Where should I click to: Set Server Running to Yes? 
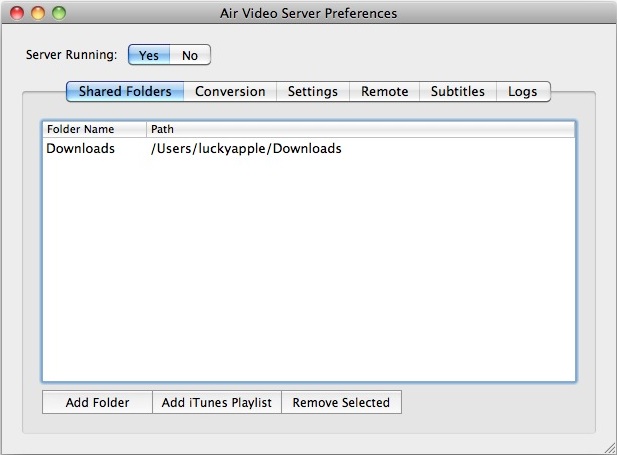click(148, 55)
